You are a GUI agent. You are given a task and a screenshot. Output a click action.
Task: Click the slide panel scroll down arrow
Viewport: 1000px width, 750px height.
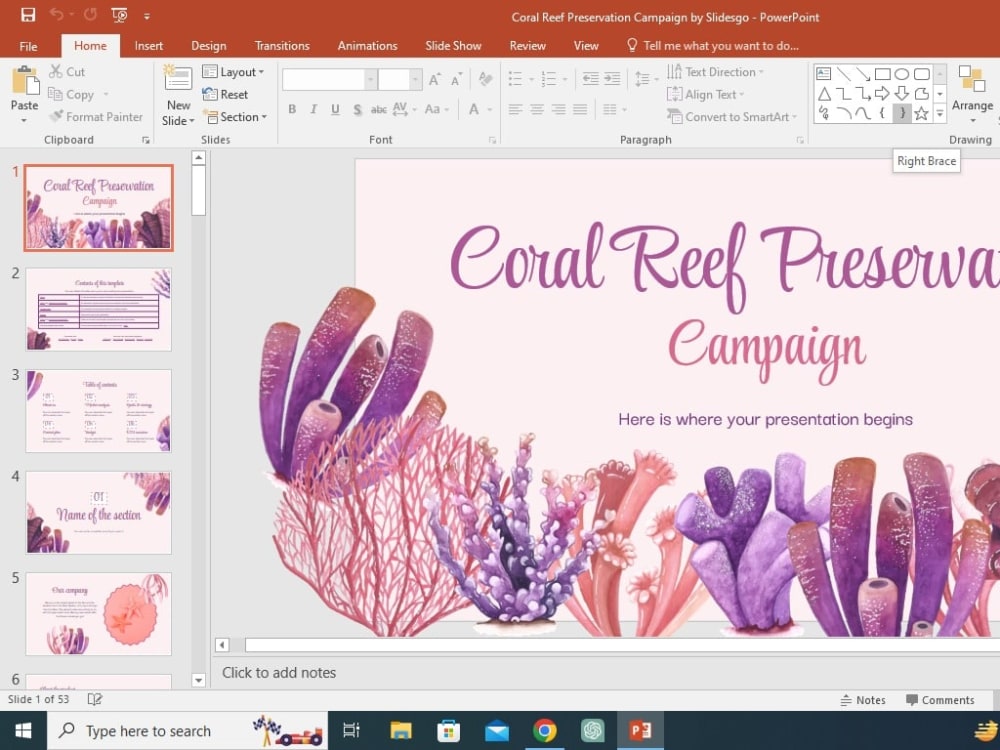click(198, 680)
